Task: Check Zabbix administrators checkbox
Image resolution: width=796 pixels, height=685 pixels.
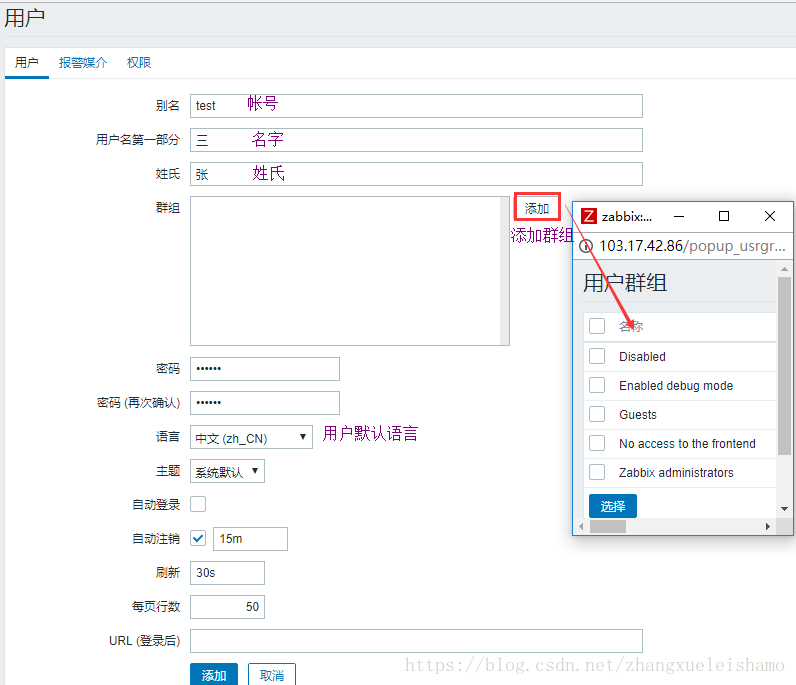Action: pyautogui.click(x=597, y=472)
